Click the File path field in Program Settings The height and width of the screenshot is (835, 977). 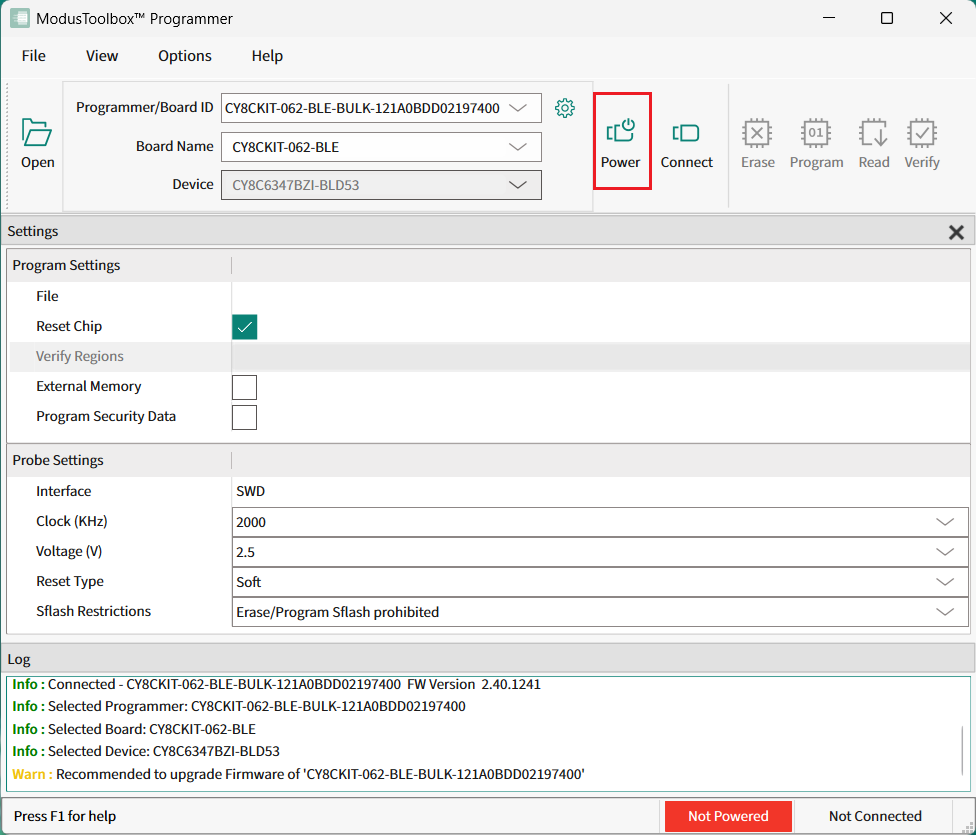pos(600,297)
